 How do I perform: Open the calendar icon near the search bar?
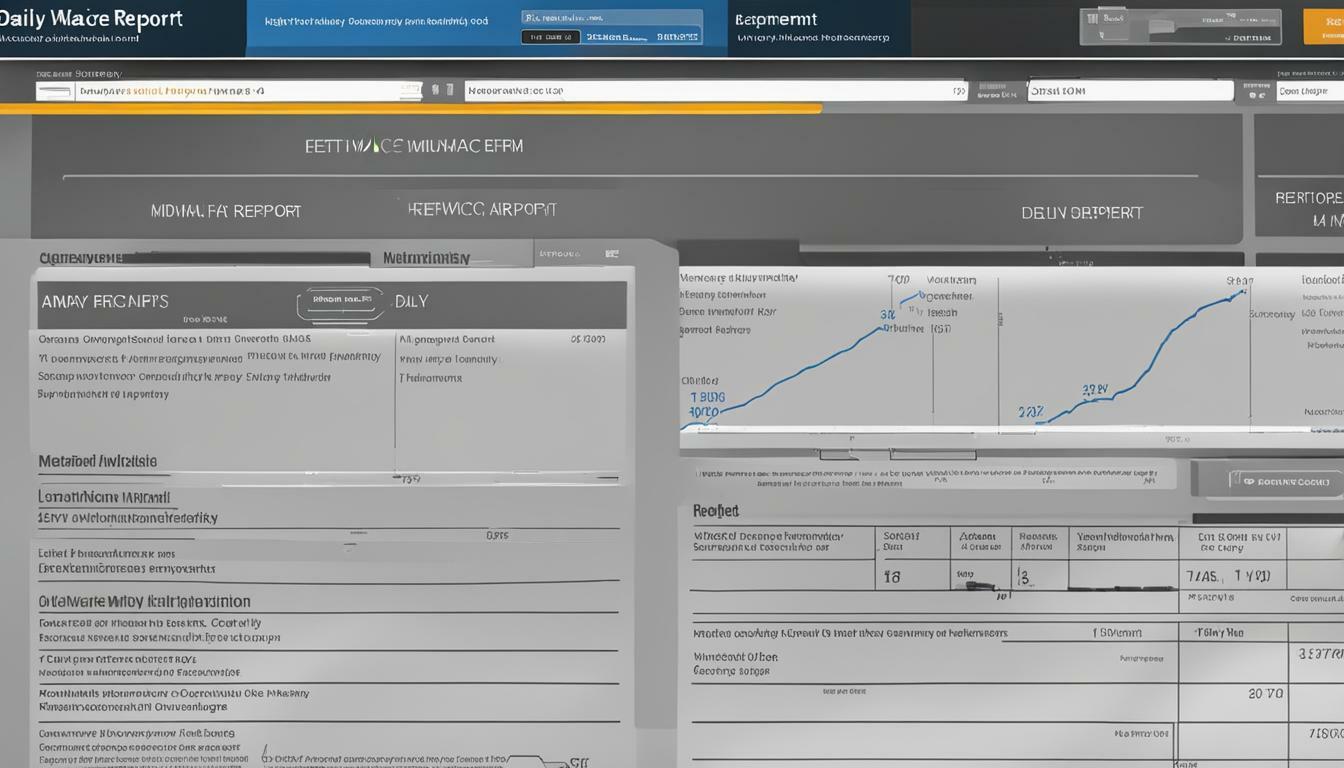pyautogui.click(x=451, y=89)
